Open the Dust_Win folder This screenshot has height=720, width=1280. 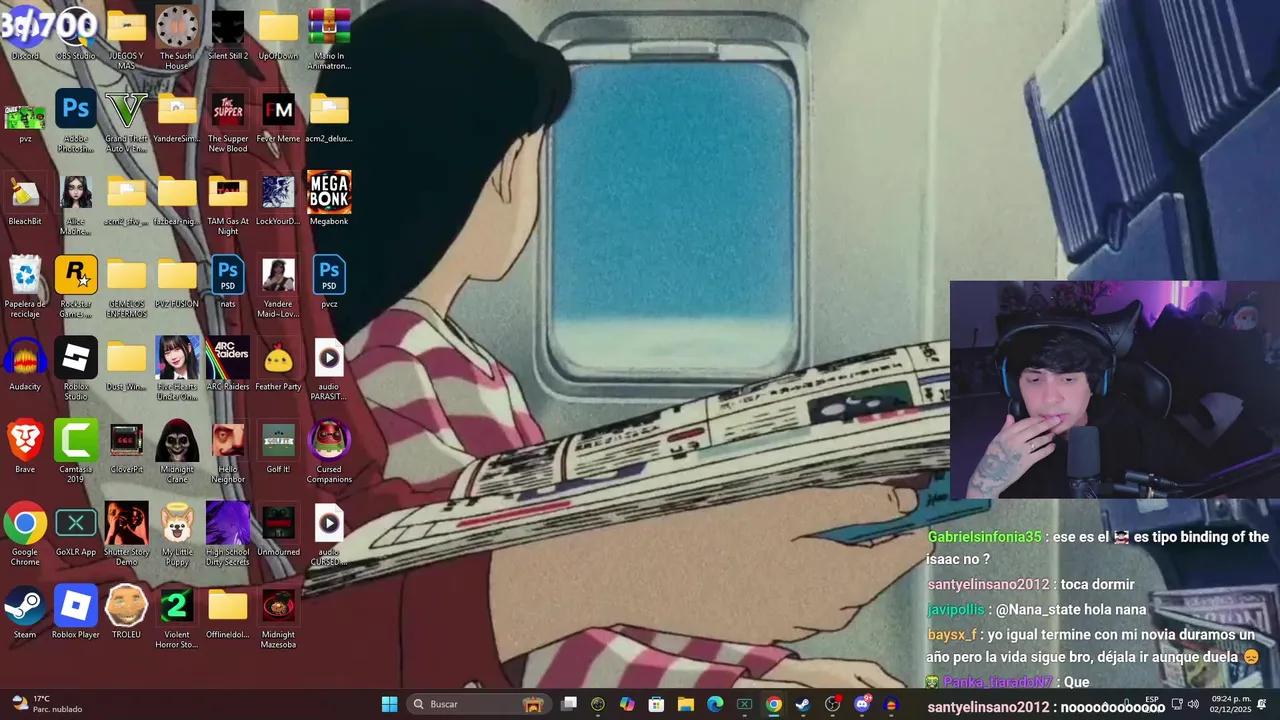[x=126, y=365]
